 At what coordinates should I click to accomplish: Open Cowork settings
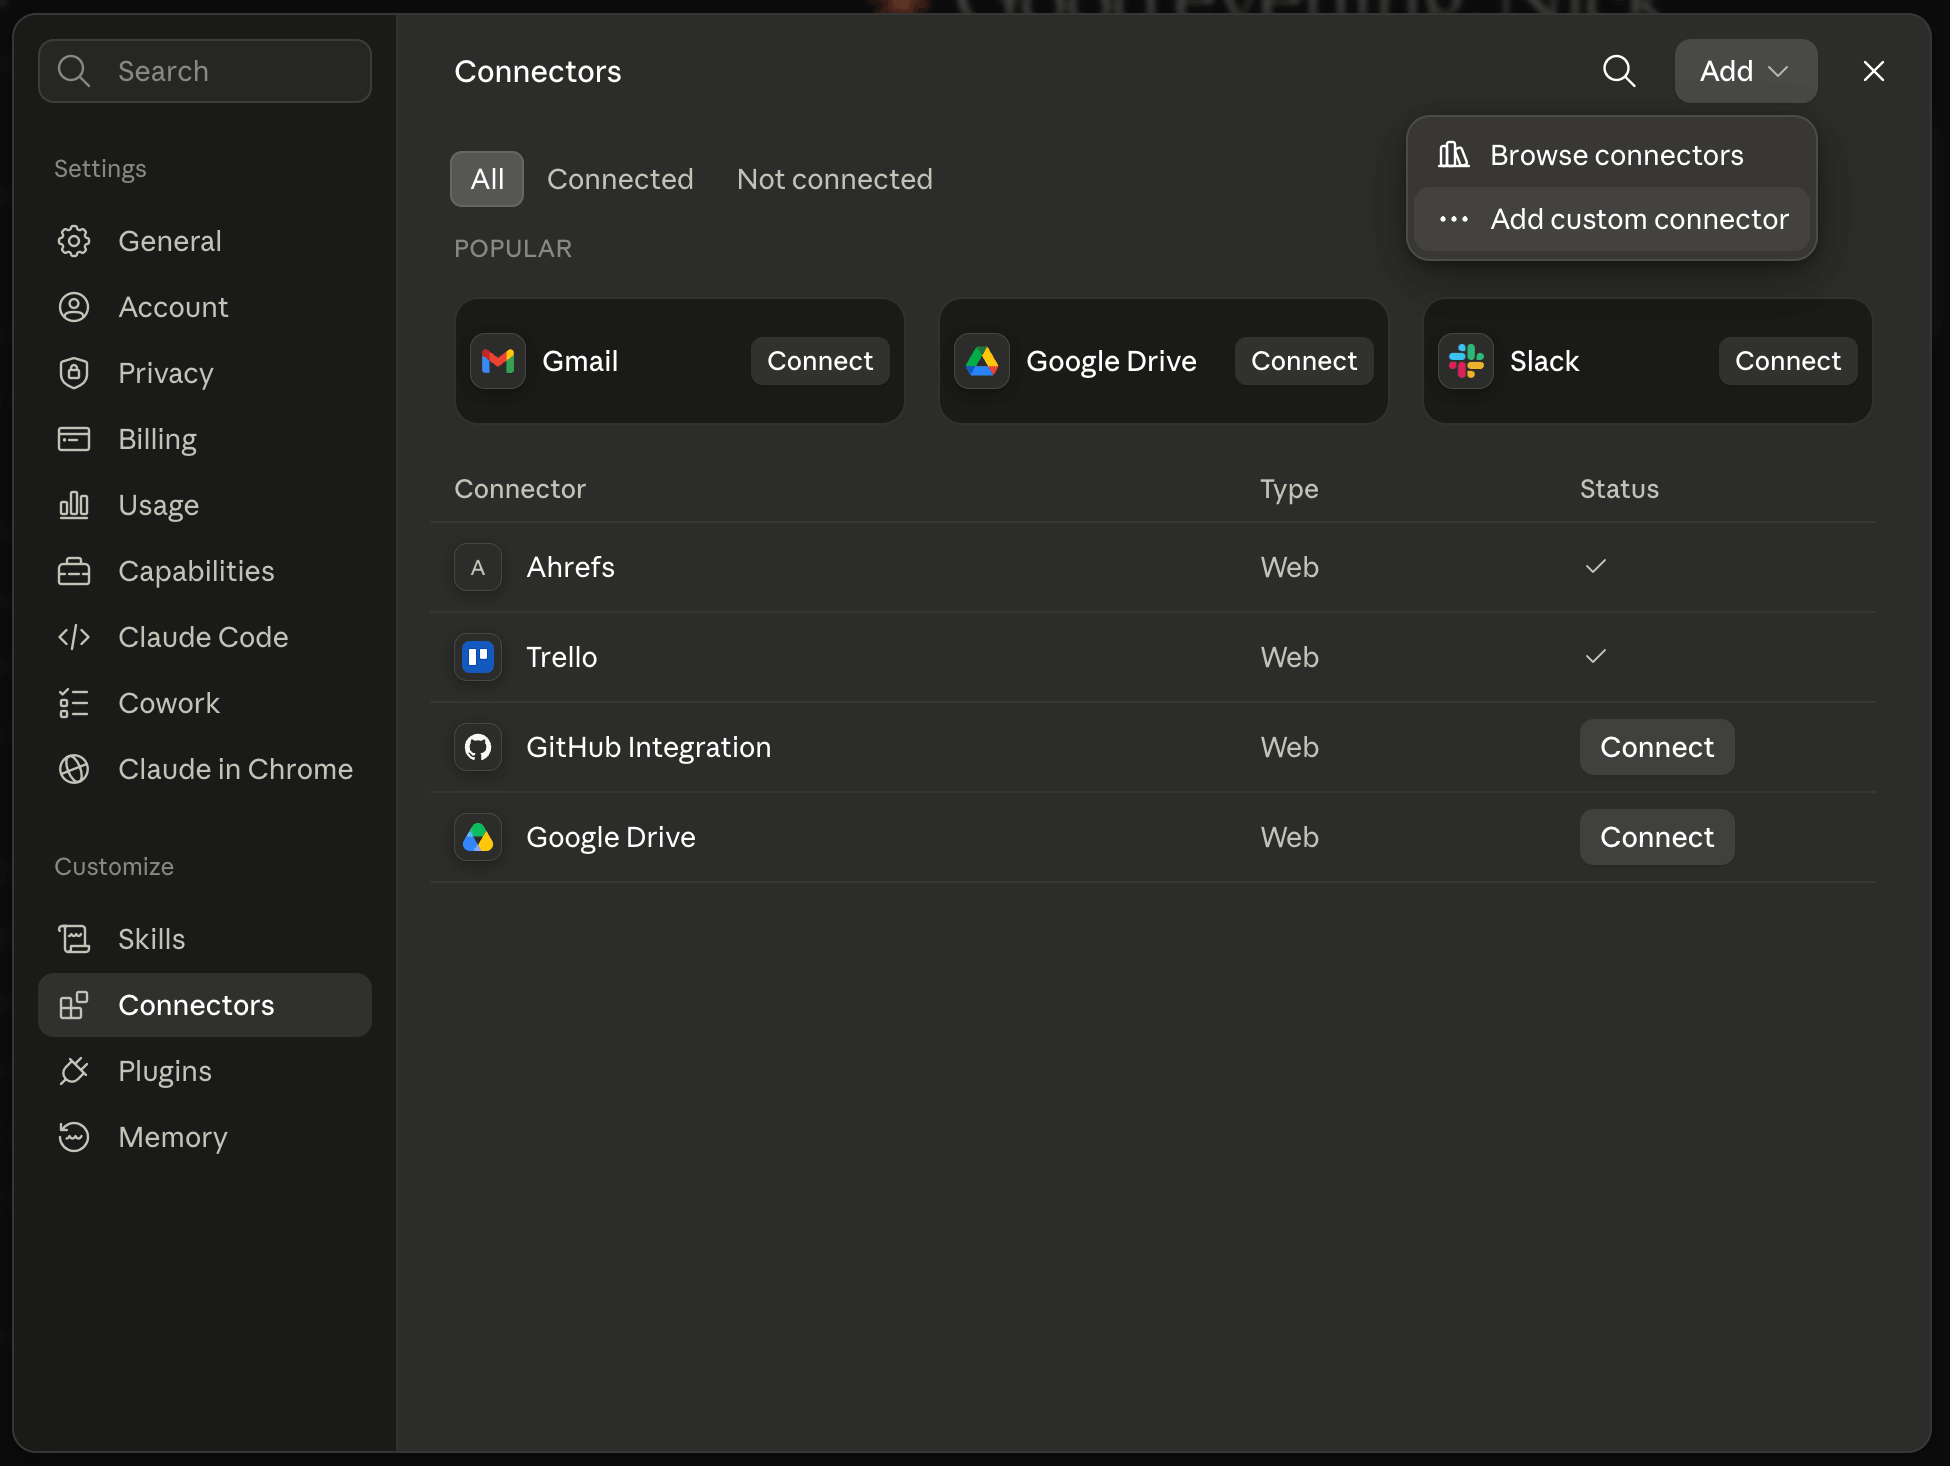tap(205, 703)
